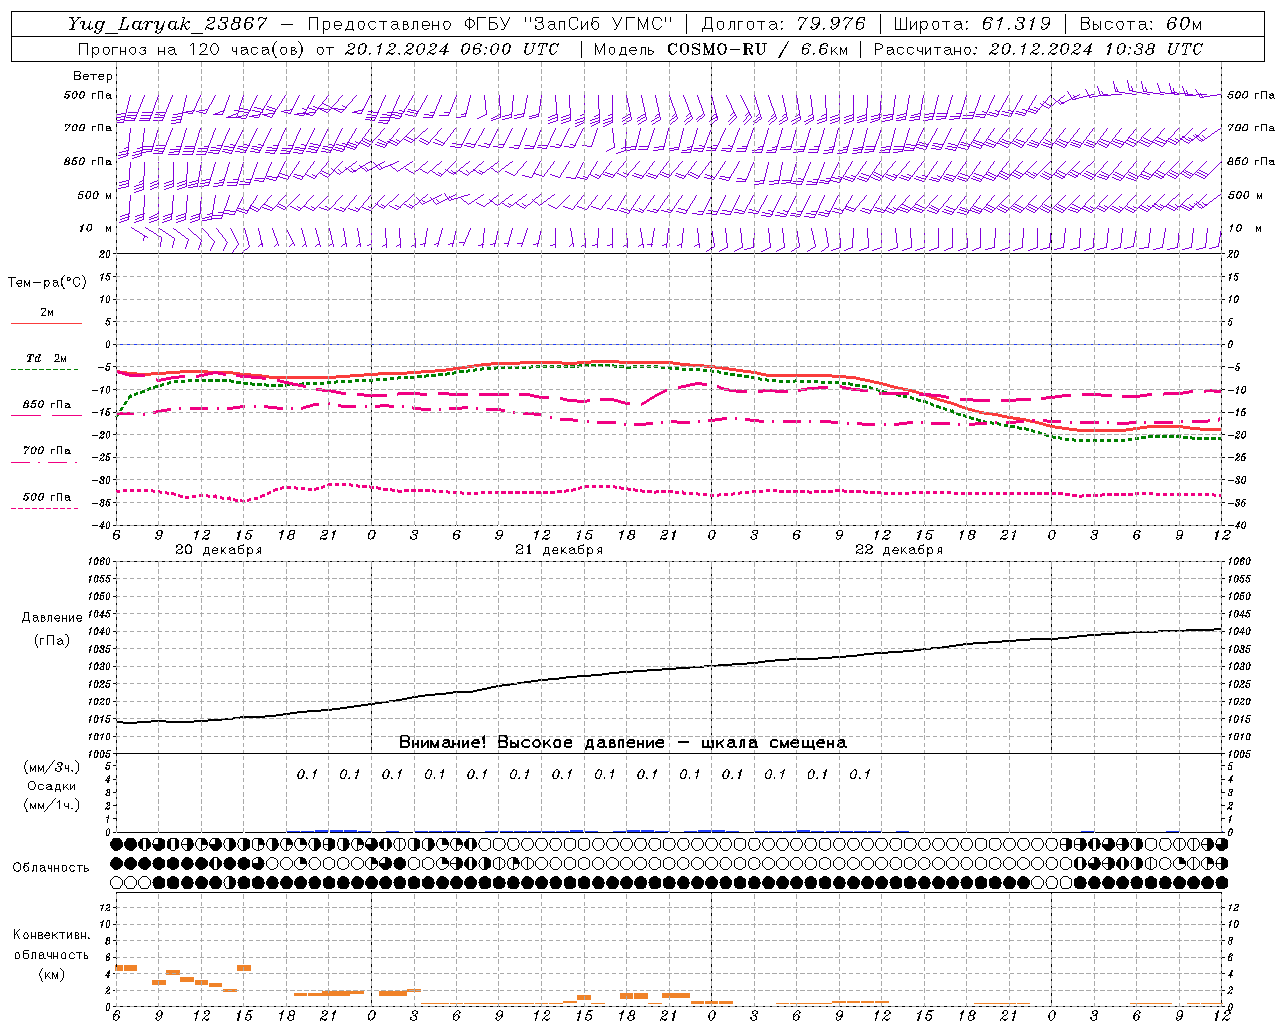The width and height of the screenshot is (1280, 1024).
Task: Click the Td 2м dew point legend entry
Action: coord(47,358)
